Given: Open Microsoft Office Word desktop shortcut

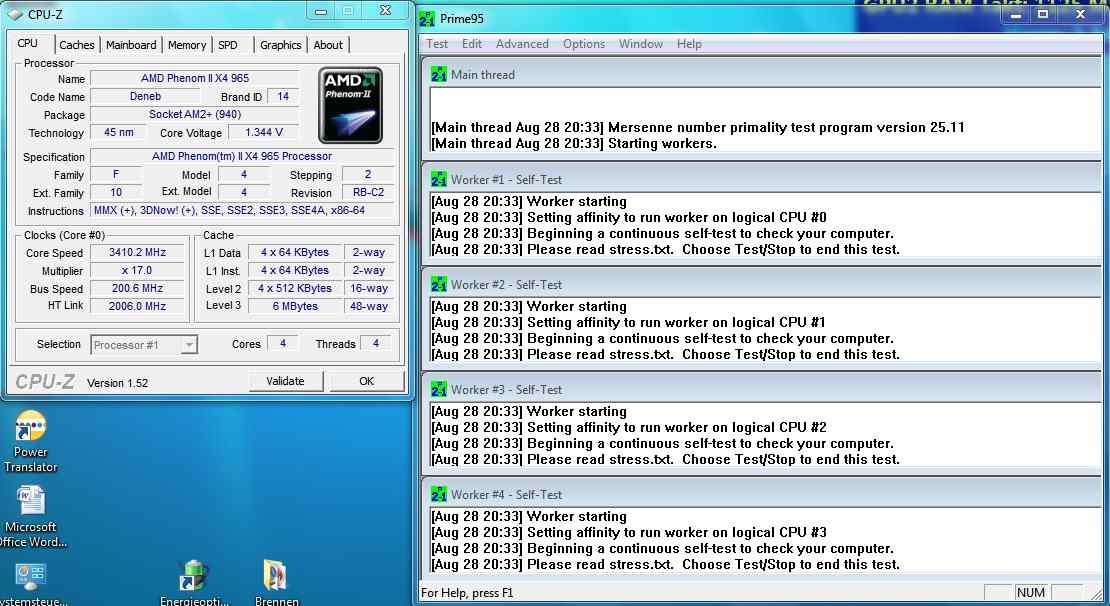Looking at the screenshot, I should [30, 516].
